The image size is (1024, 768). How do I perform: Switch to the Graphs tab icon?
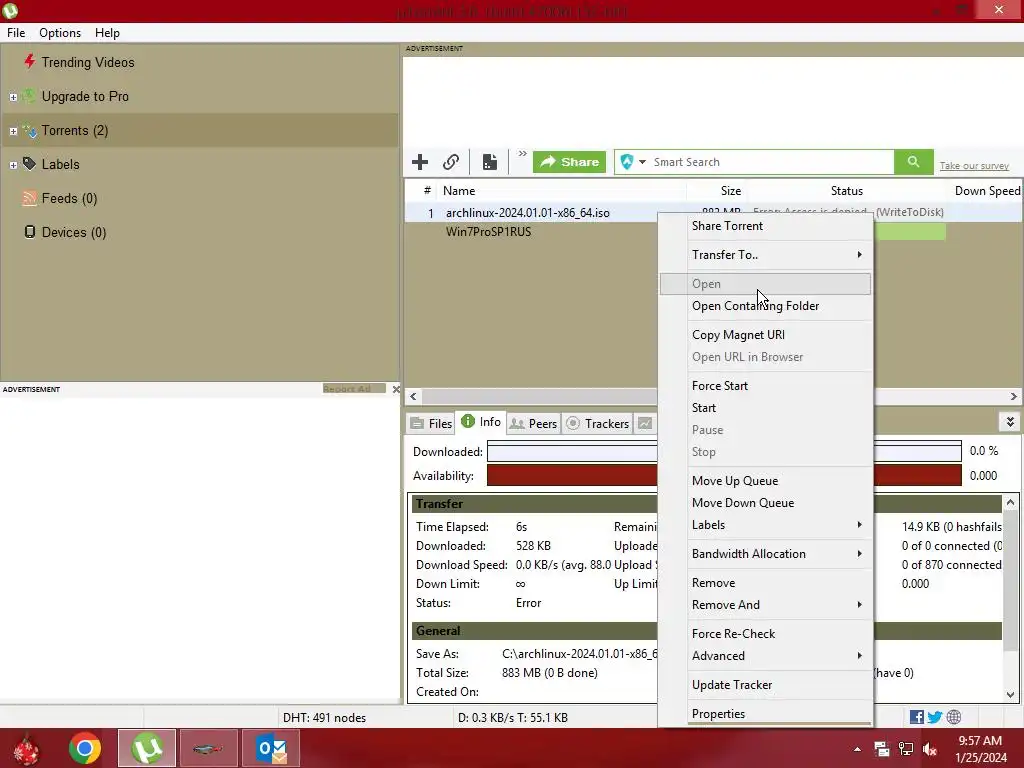coord(645,423)
